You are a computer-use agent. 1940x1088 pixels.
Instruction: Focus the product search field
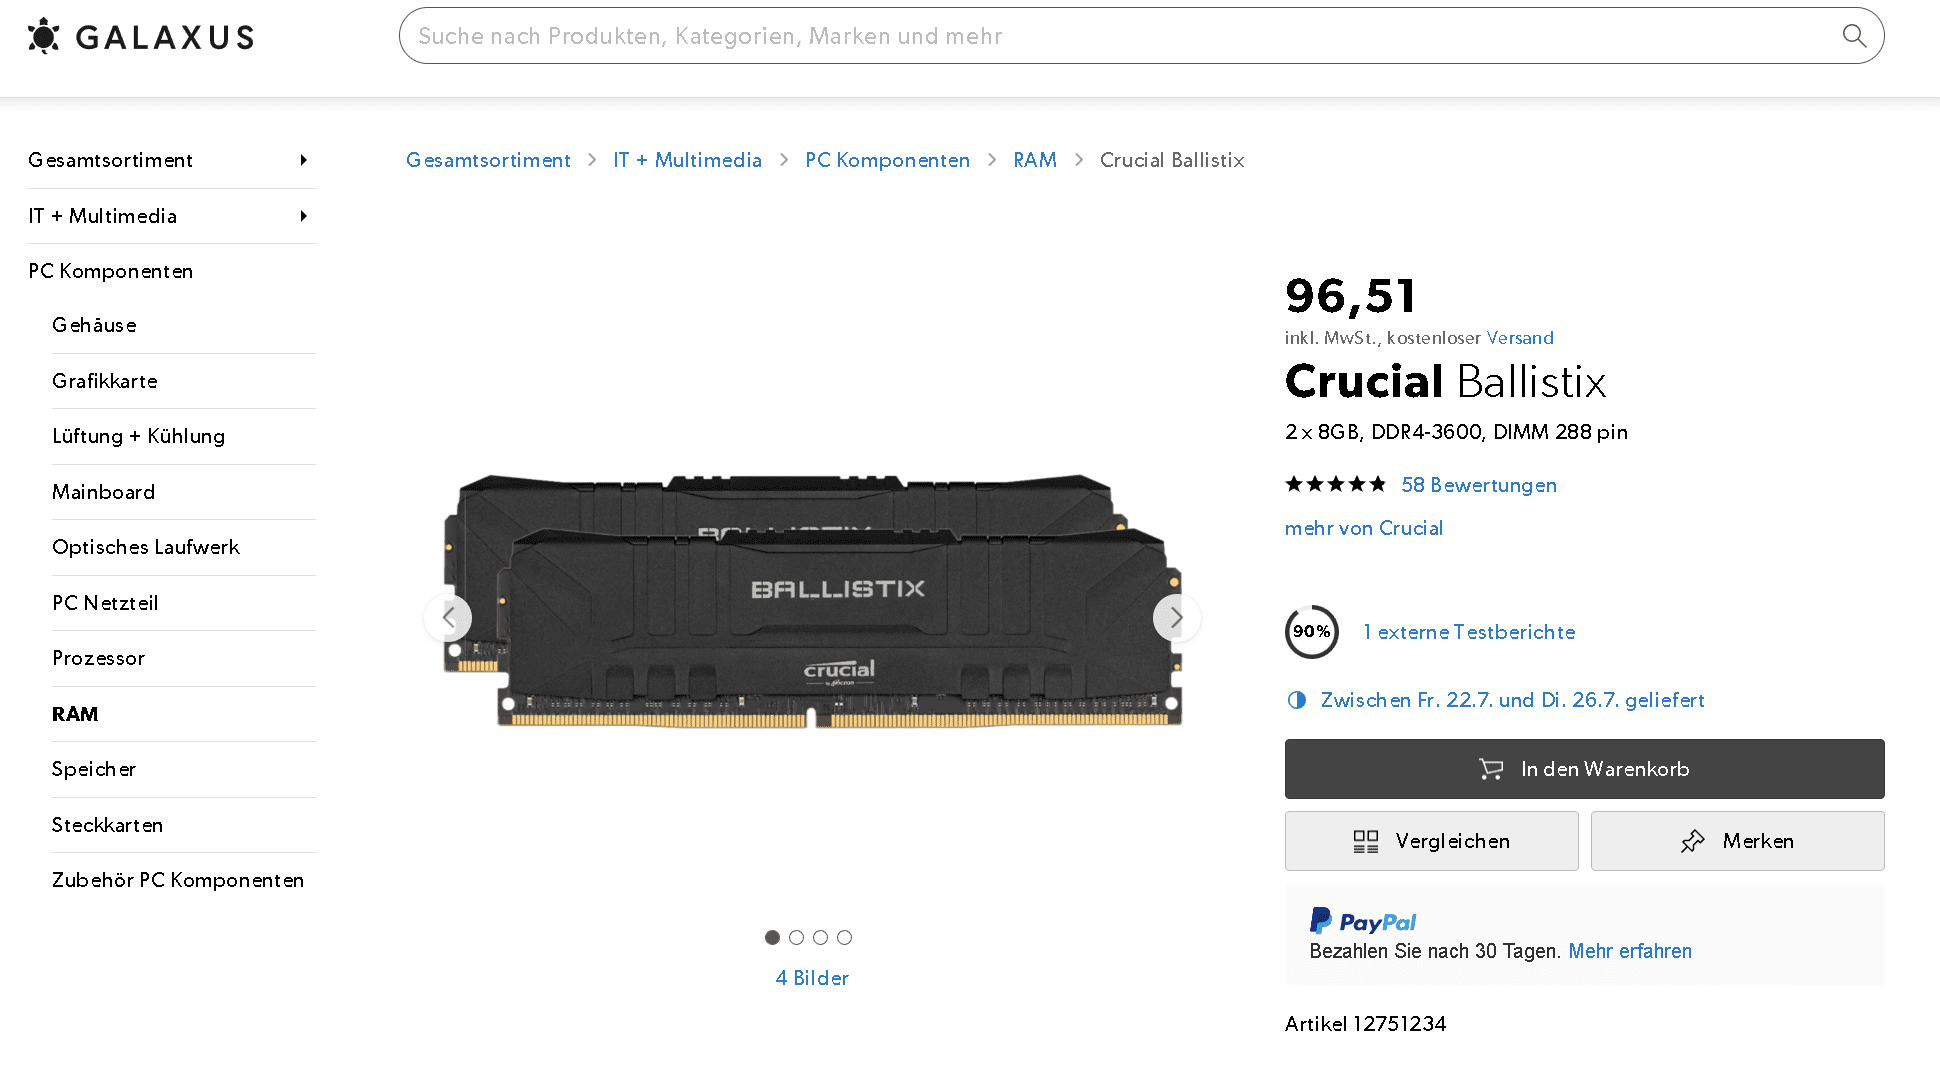(1120, 36)
